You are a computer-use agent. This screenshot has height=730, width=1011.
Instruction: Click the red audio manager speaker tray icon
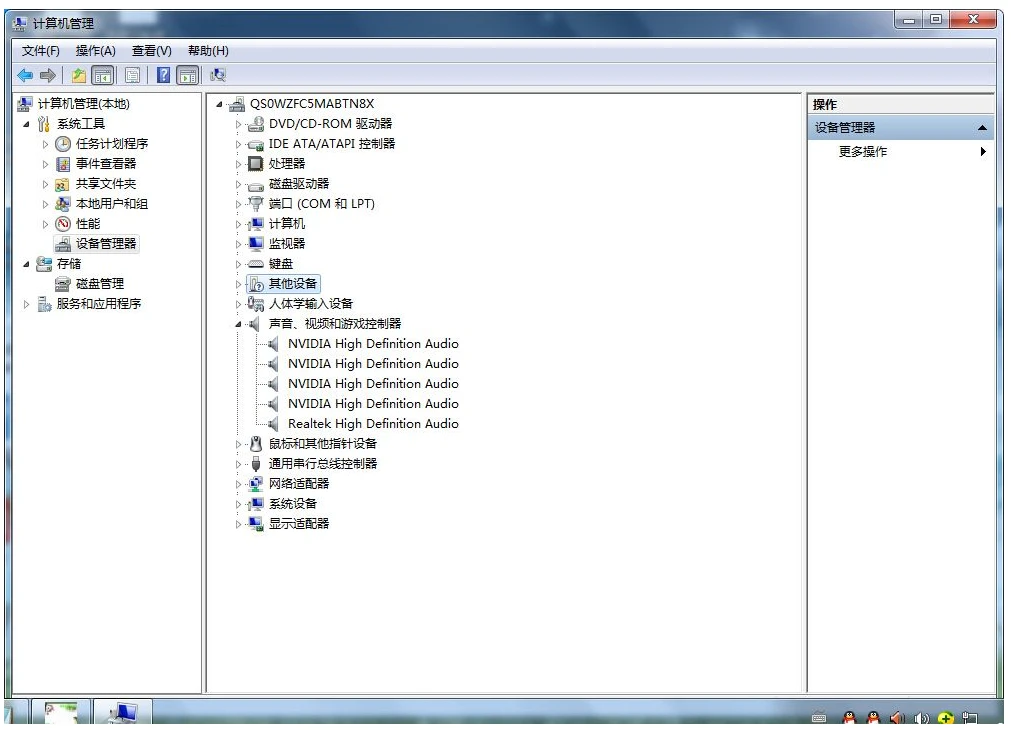tap(897, 717)
